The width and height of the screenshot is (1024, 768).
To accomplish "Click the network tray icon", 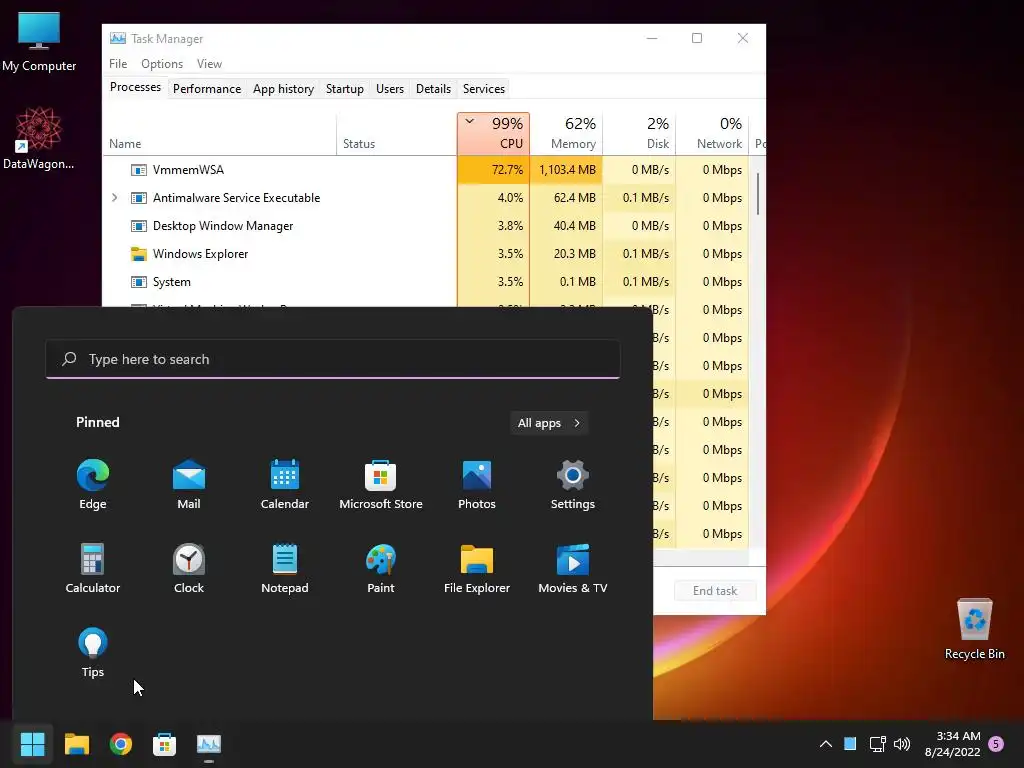I will 877,744.
